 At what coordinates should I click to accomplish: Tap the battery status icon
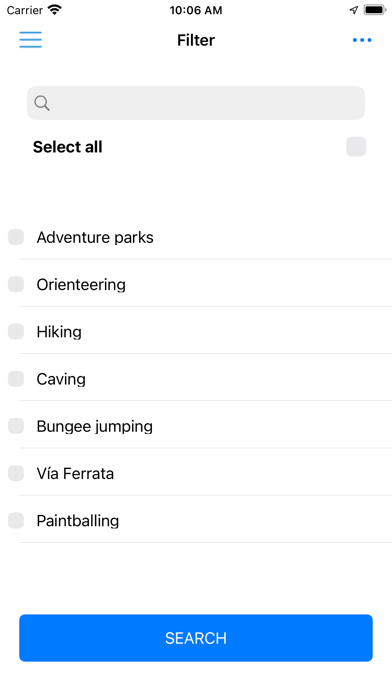click(x=375, y=10)
